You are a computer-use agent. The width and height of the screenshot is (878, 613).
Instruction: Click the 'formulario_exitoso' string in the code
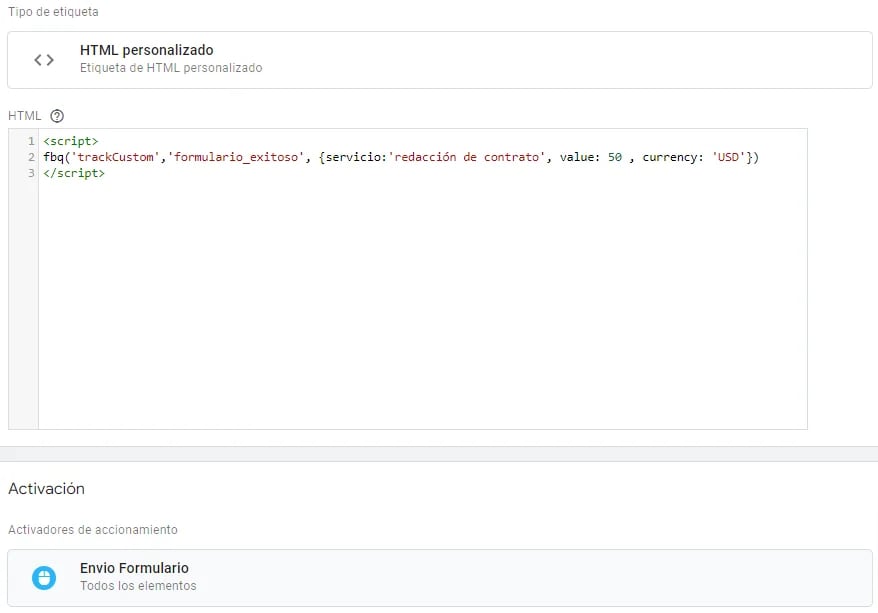(236, 157)
